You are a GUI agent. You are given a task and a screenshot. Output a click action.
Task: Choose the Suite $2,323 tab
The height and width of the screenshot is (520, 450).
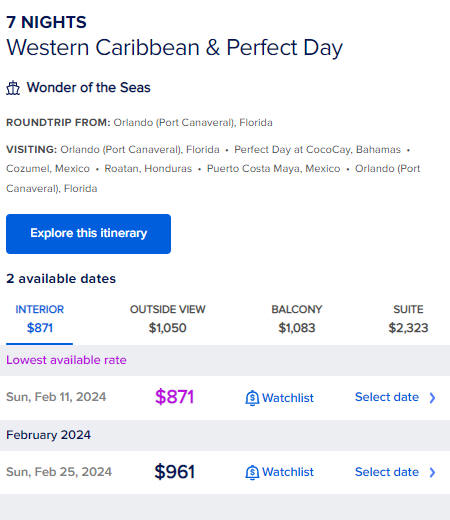click(408, 319)
